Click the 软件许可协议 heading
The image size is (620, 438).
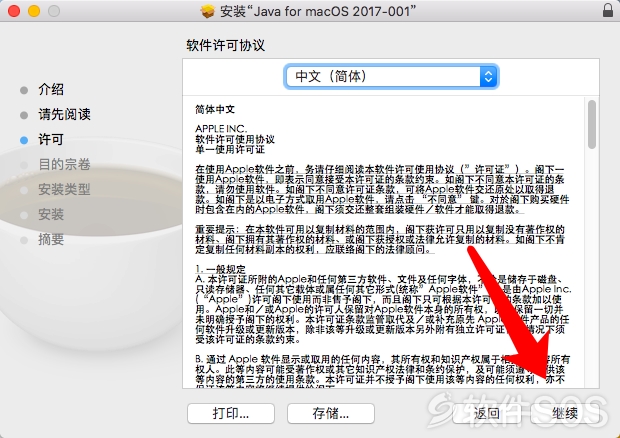(226, 45)
